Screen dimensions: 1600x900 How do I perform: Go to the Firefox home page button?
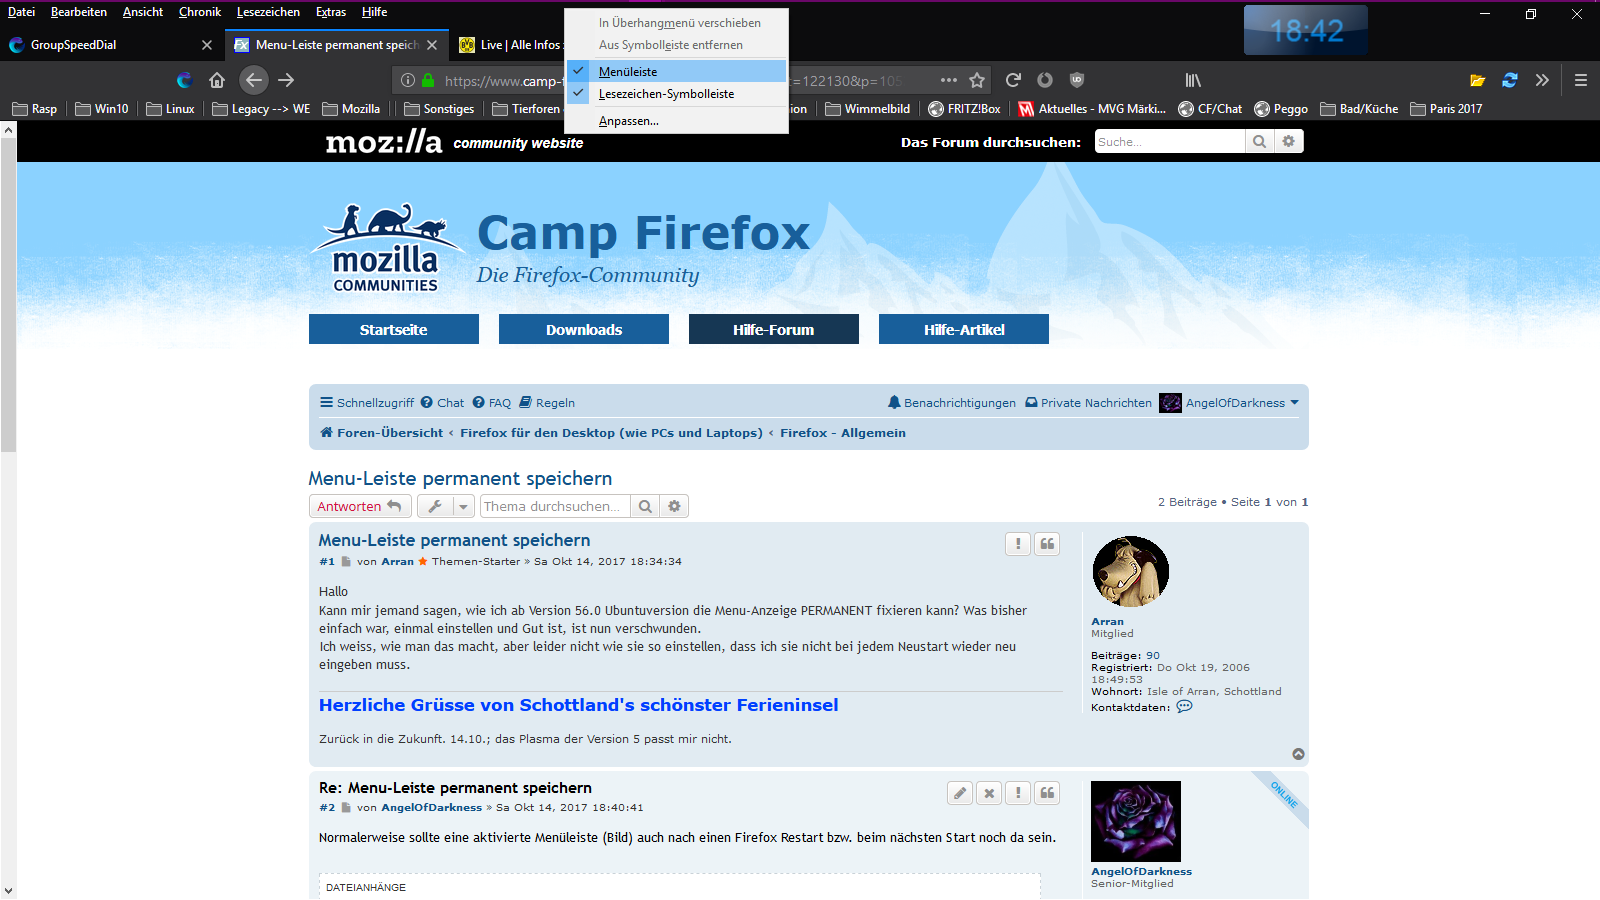(217, 80)
